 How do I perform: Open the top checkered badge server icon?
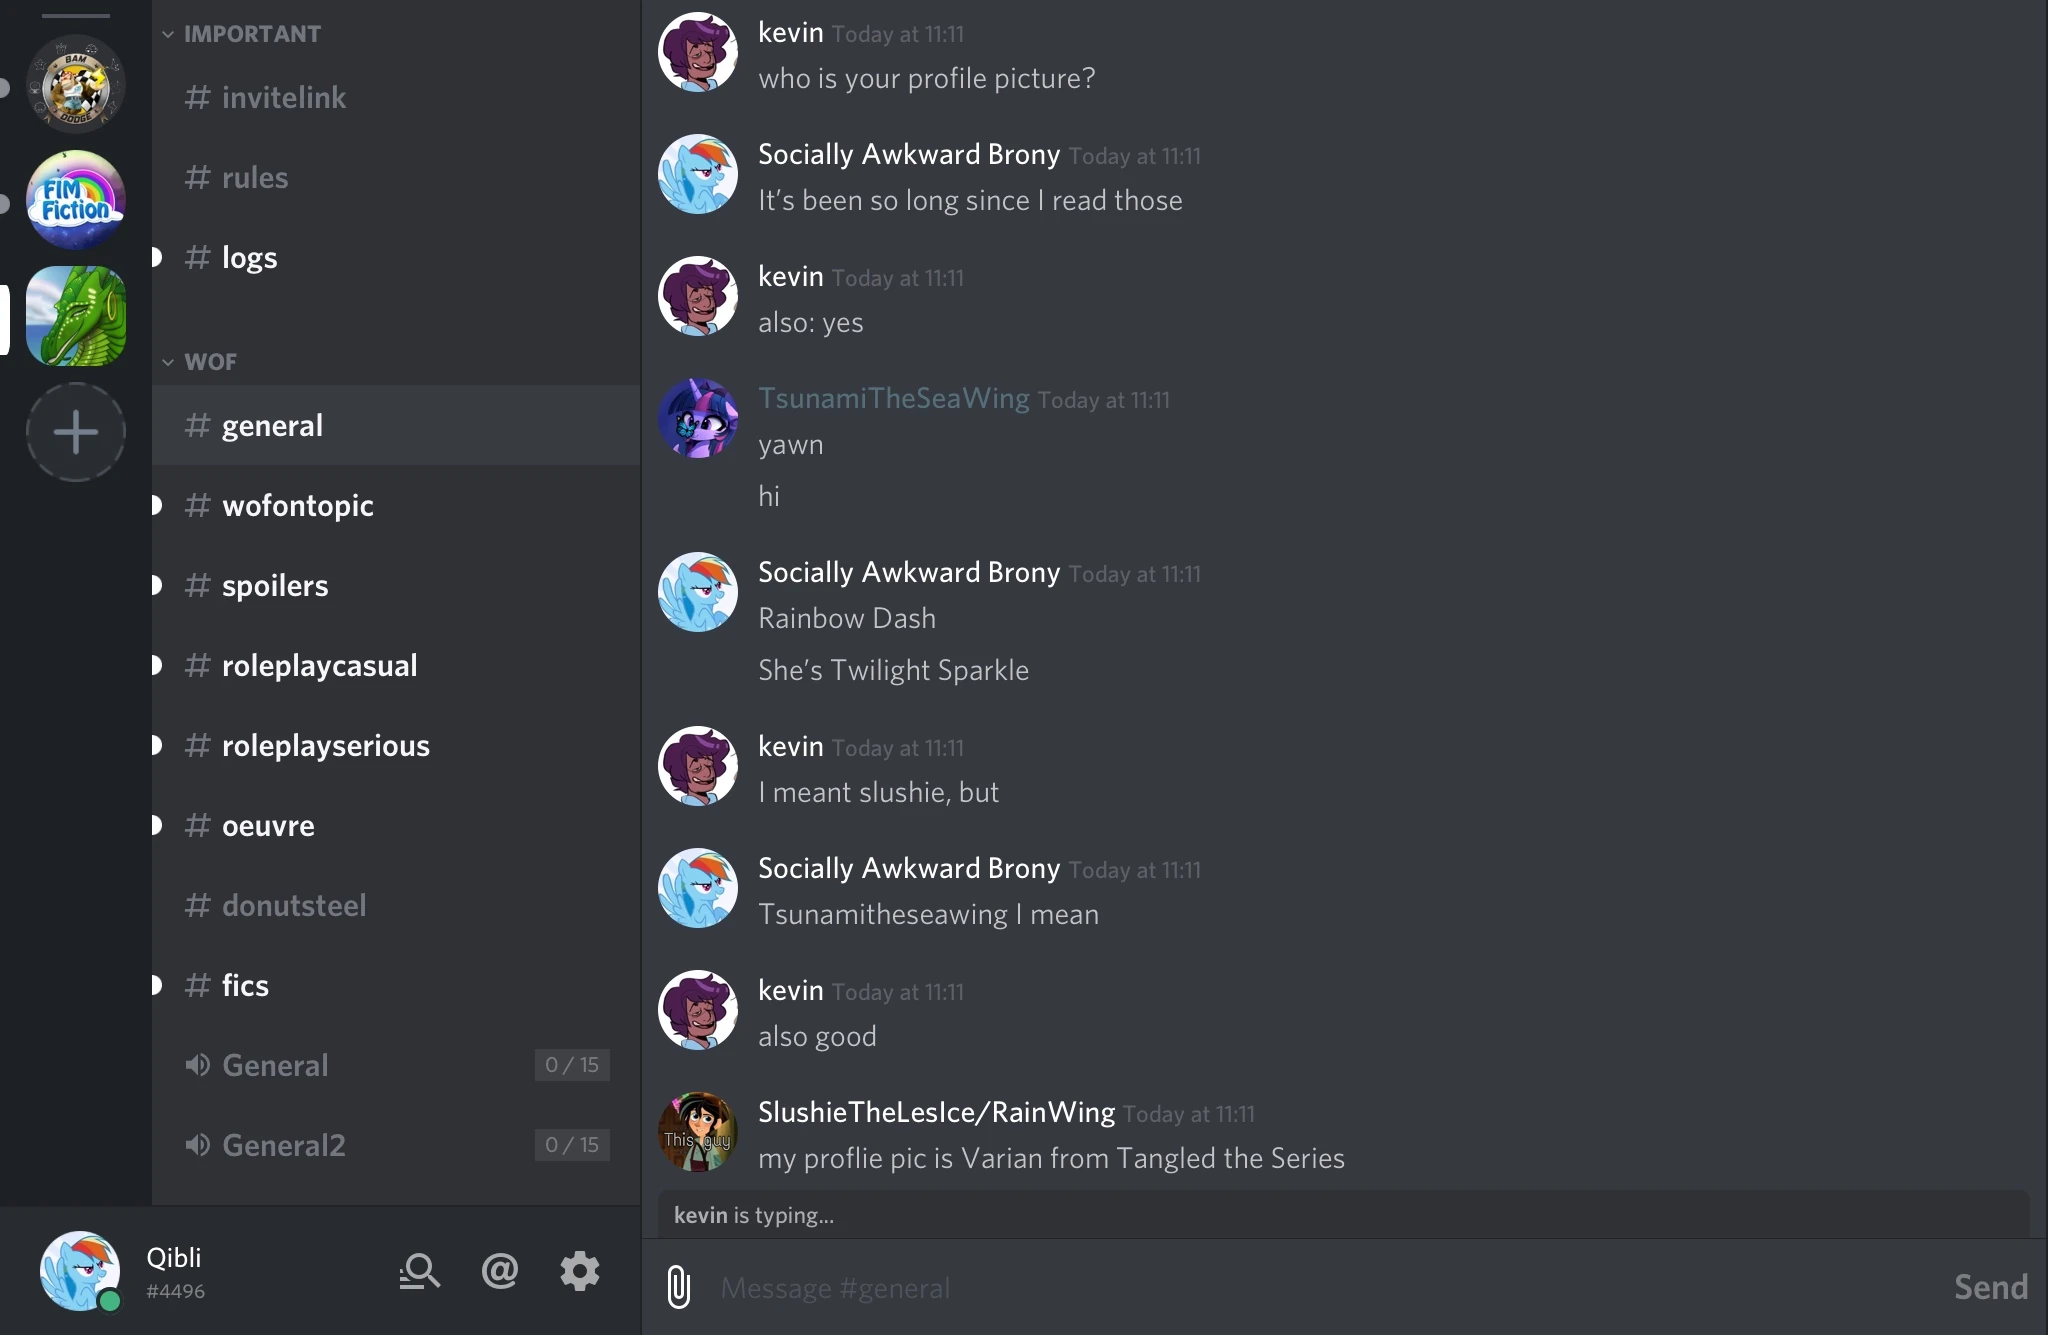coord(76,84)
